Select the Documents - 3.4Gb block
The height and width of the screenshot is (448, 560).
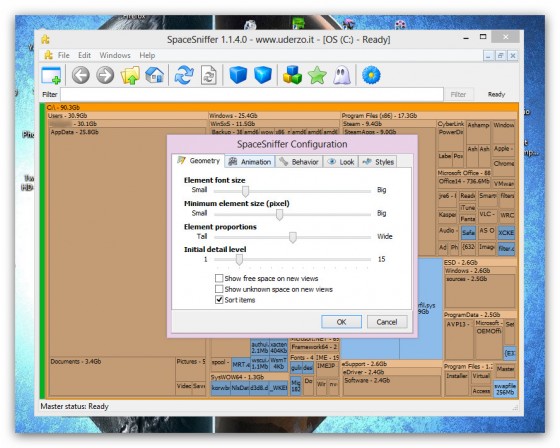click(x=112, y=376)
